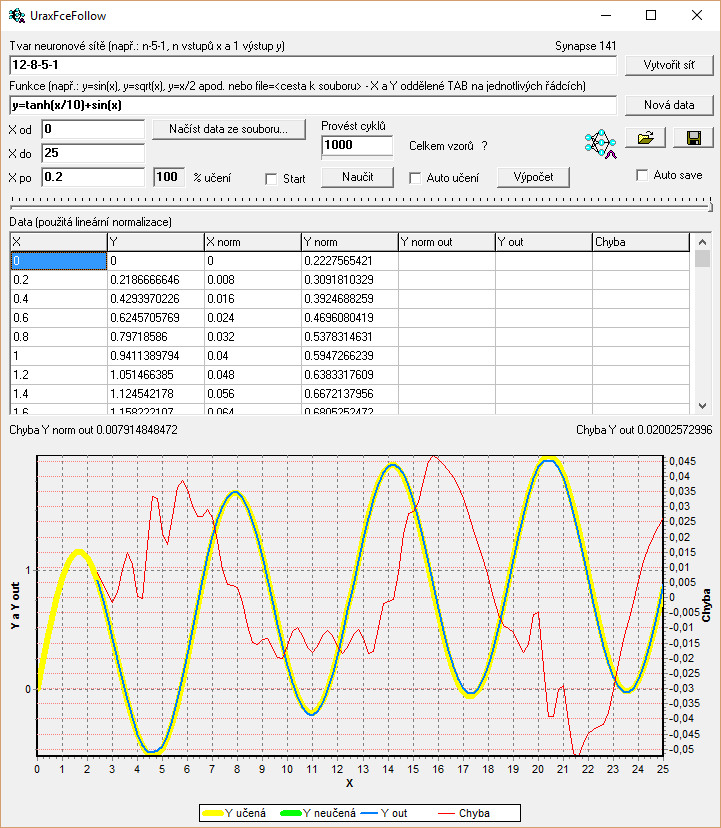Click the UraxFceFollow title bar app icon

click(17, 16)
